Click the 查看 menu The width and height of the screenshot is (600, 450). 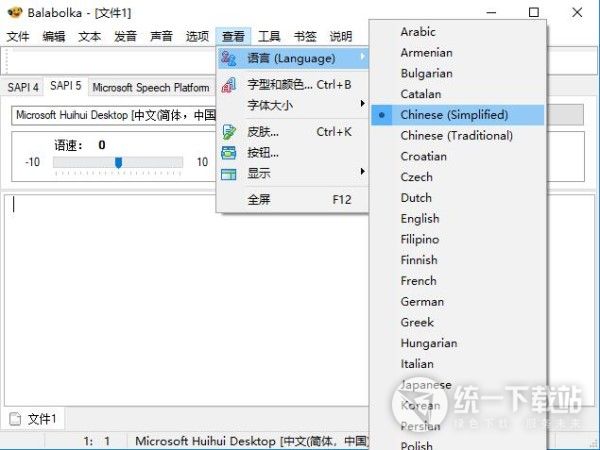233,36
